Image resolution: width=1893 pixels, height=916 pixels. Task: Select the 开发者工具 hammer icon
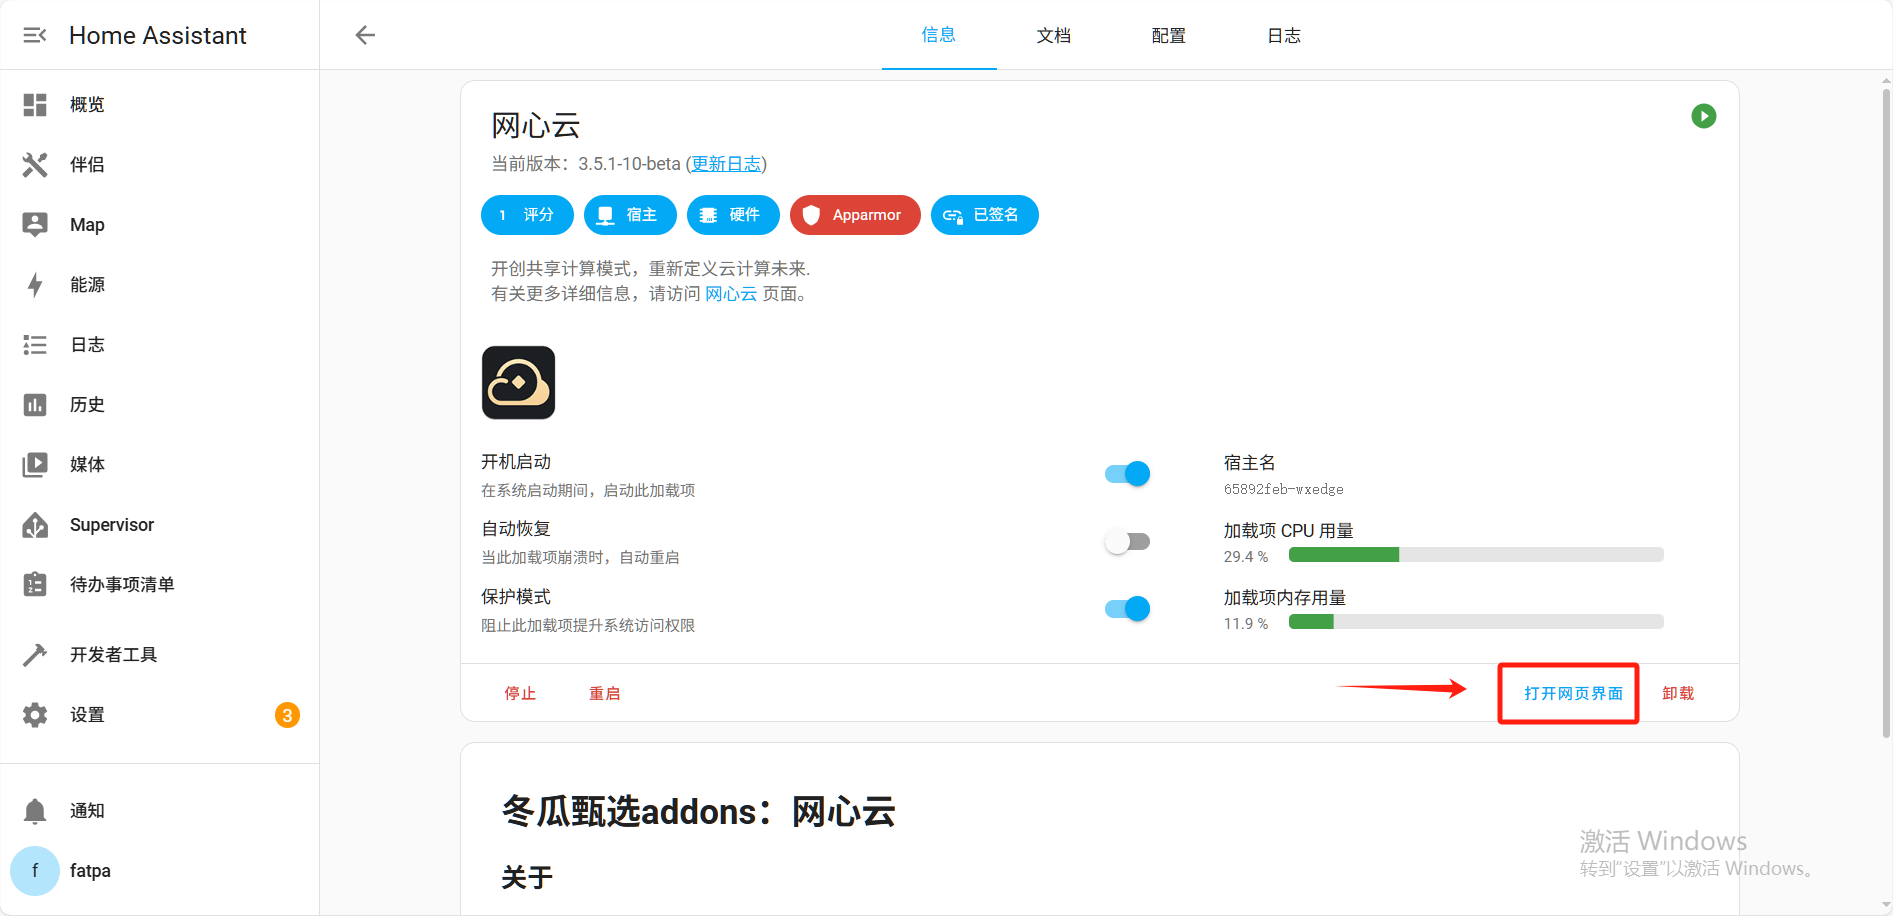[35, 655]
